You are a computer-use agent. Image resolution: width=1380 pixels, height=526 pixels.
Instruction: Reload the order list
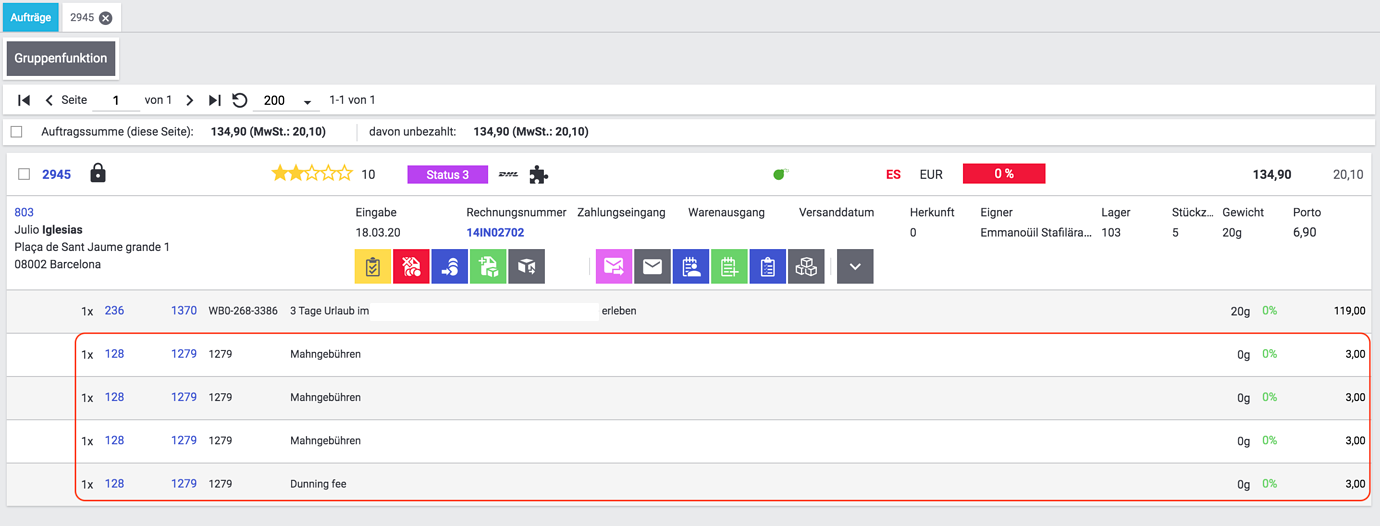[x=240, y=100]
